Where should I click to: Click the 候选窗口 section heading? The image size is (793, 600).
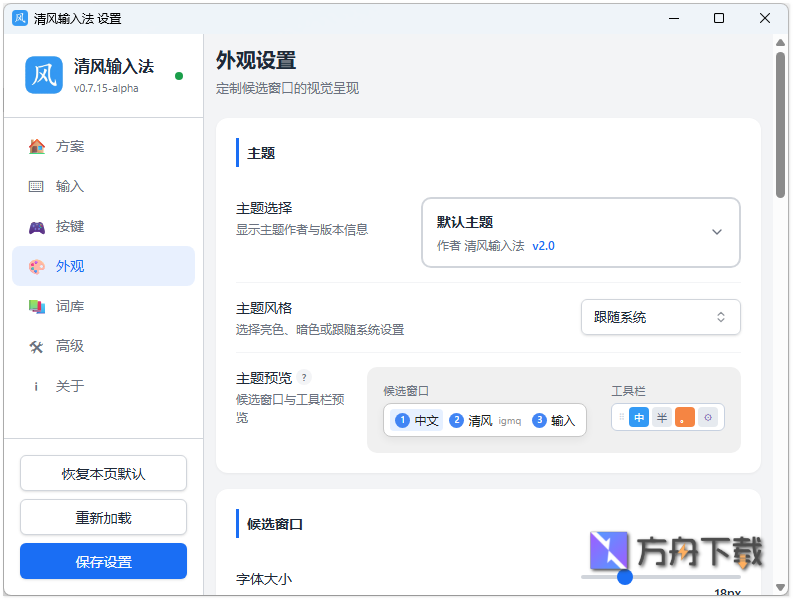pyautogui.click(x=275, y=524)
